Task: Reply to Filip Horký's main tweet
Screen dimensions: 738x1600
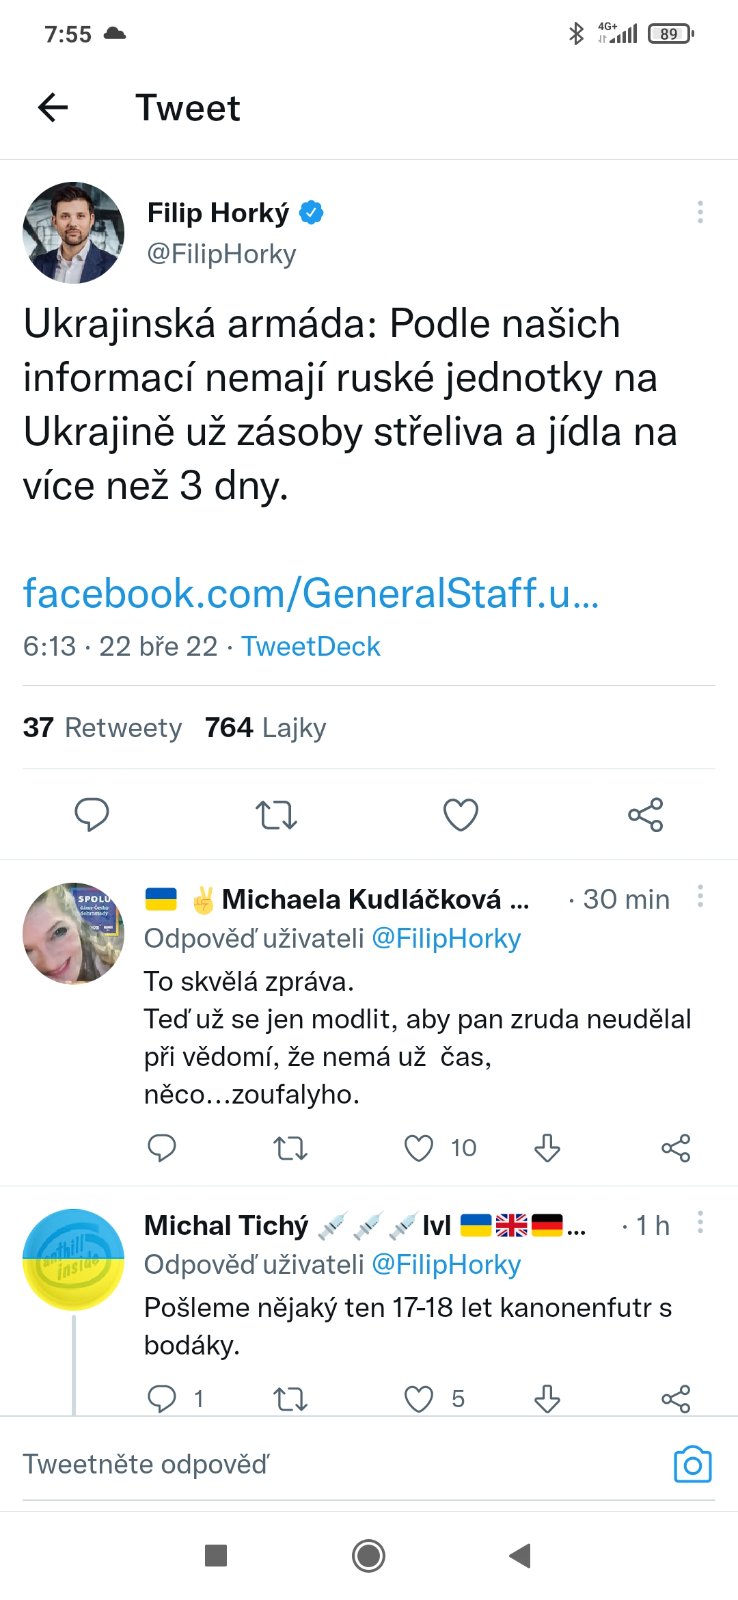Action: point(92,815)
